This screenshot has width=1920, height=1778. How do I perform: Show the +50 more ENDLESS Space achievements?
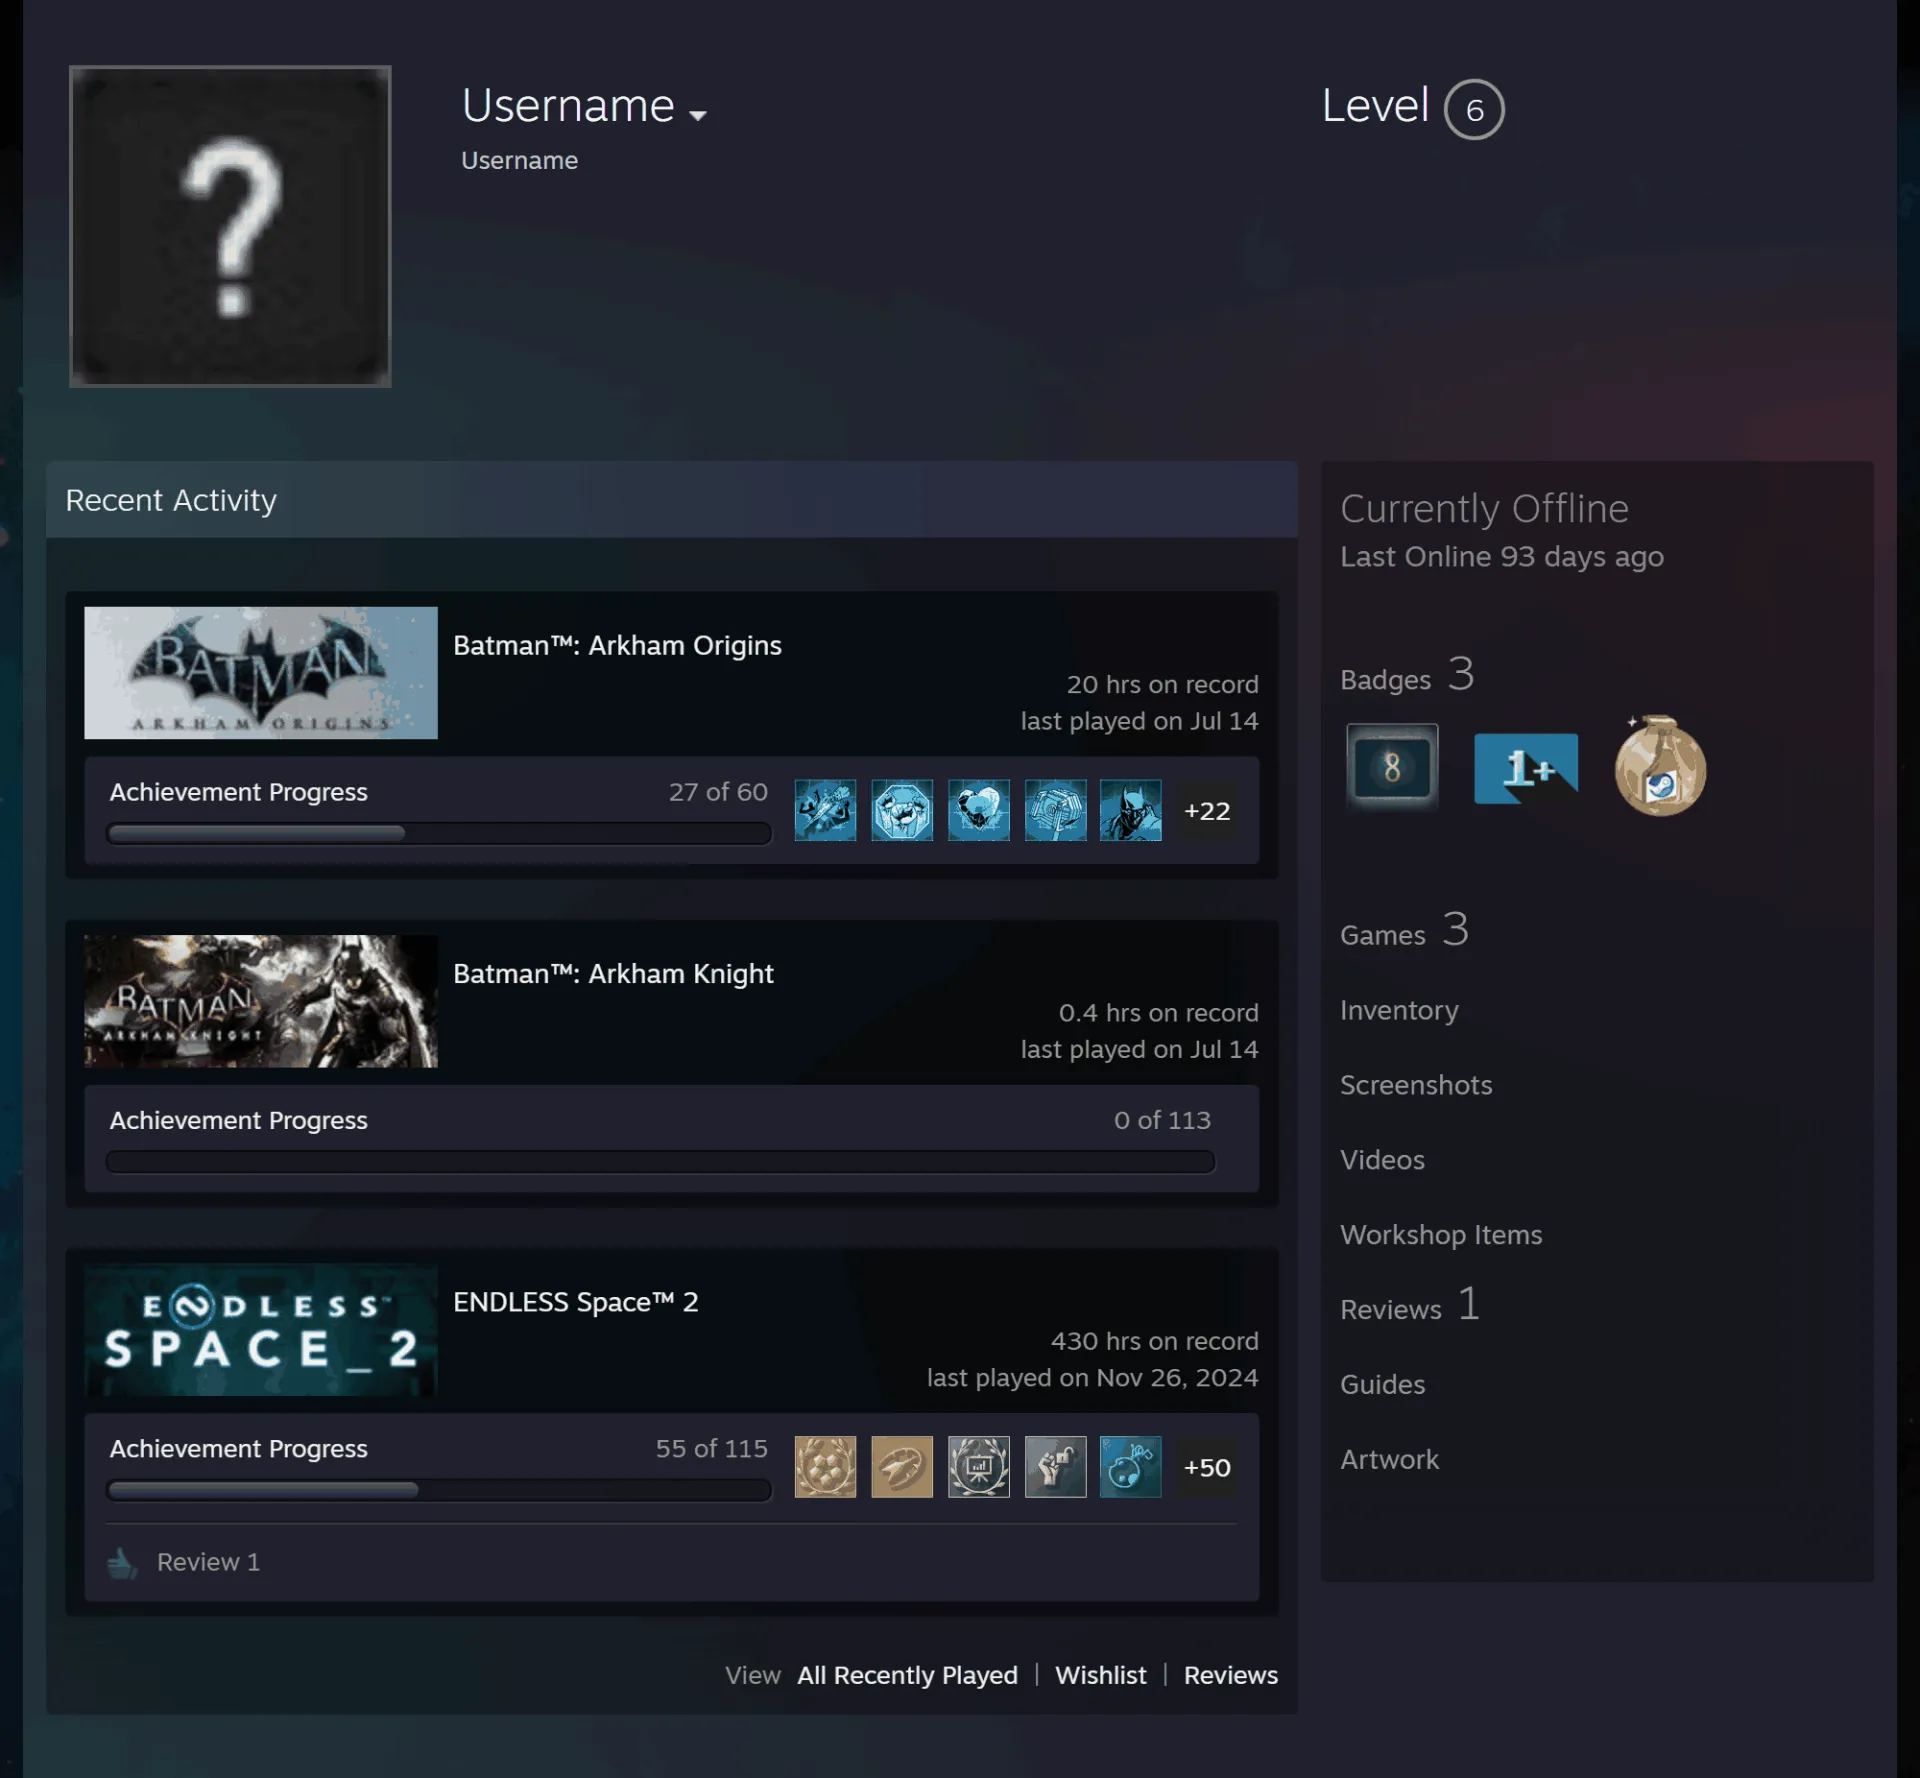point(1207,1468)
